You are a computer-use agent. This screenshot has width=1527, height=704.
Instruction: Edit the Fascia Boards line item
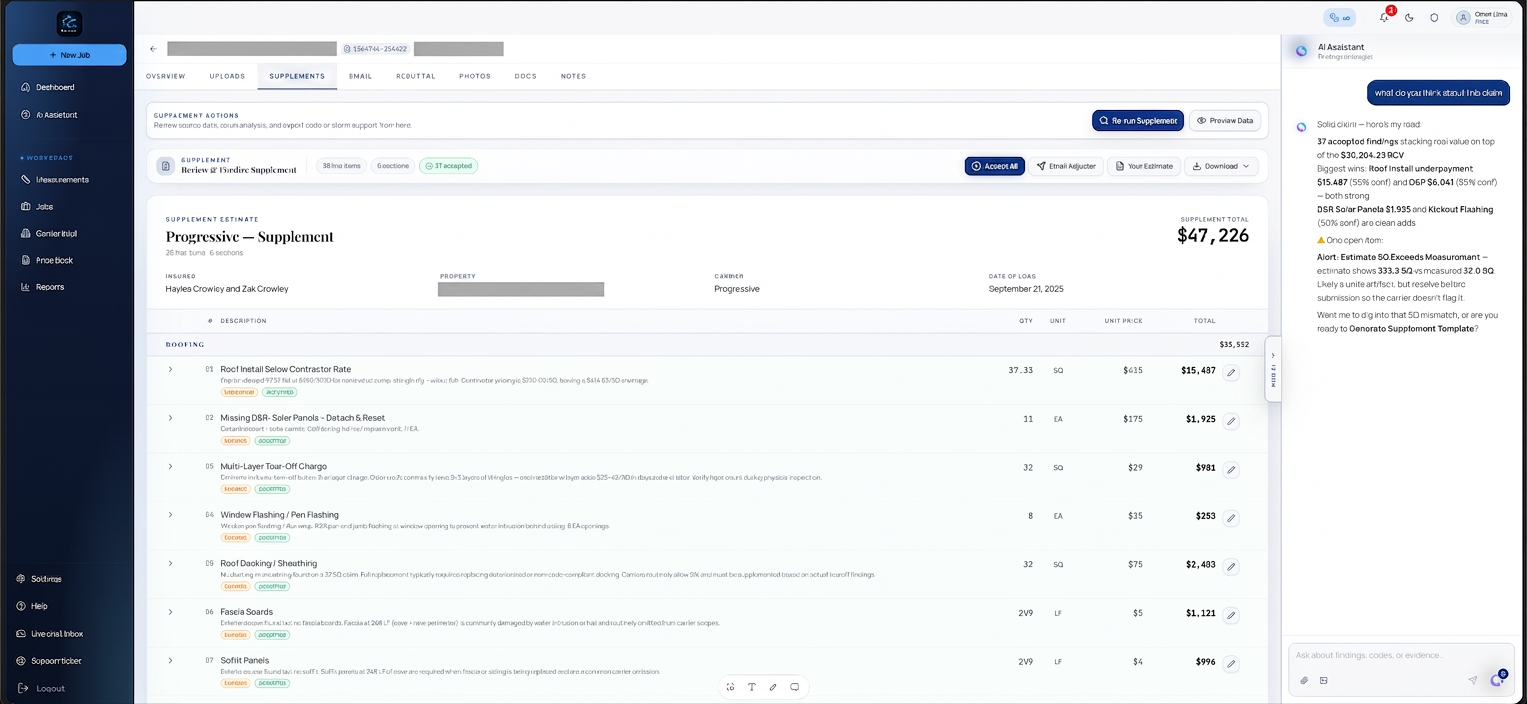tap(1231, 615)
